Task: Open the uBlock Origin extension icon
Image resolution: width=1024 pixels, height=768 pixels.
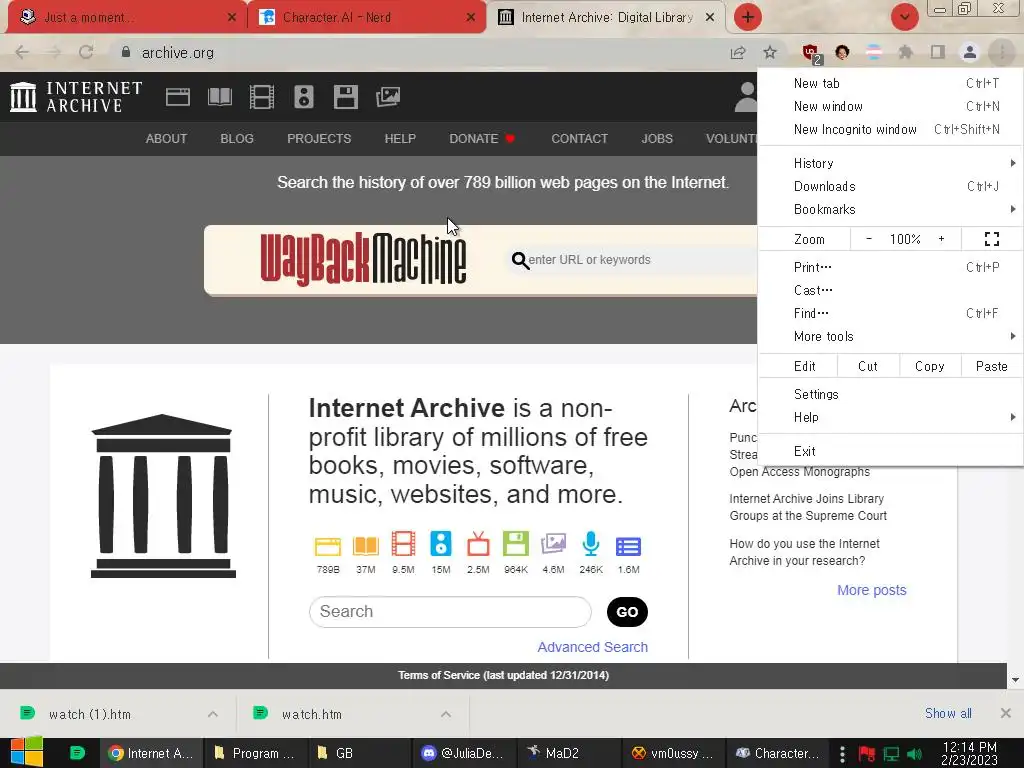Action: coord(811,53)
